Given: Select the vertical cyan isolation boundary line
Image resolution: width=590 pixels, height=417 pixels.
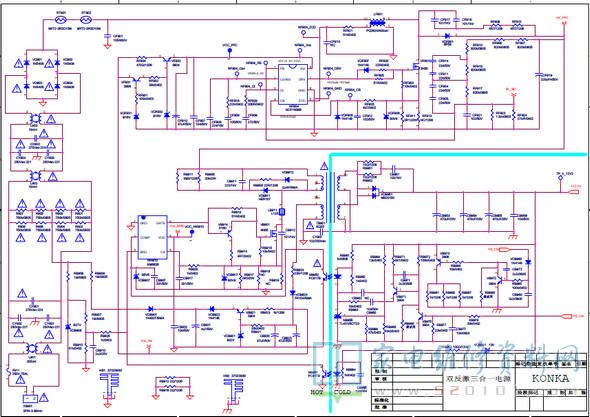Looking at the screenshot, I should pyautogui.click(x=330, y=282).
